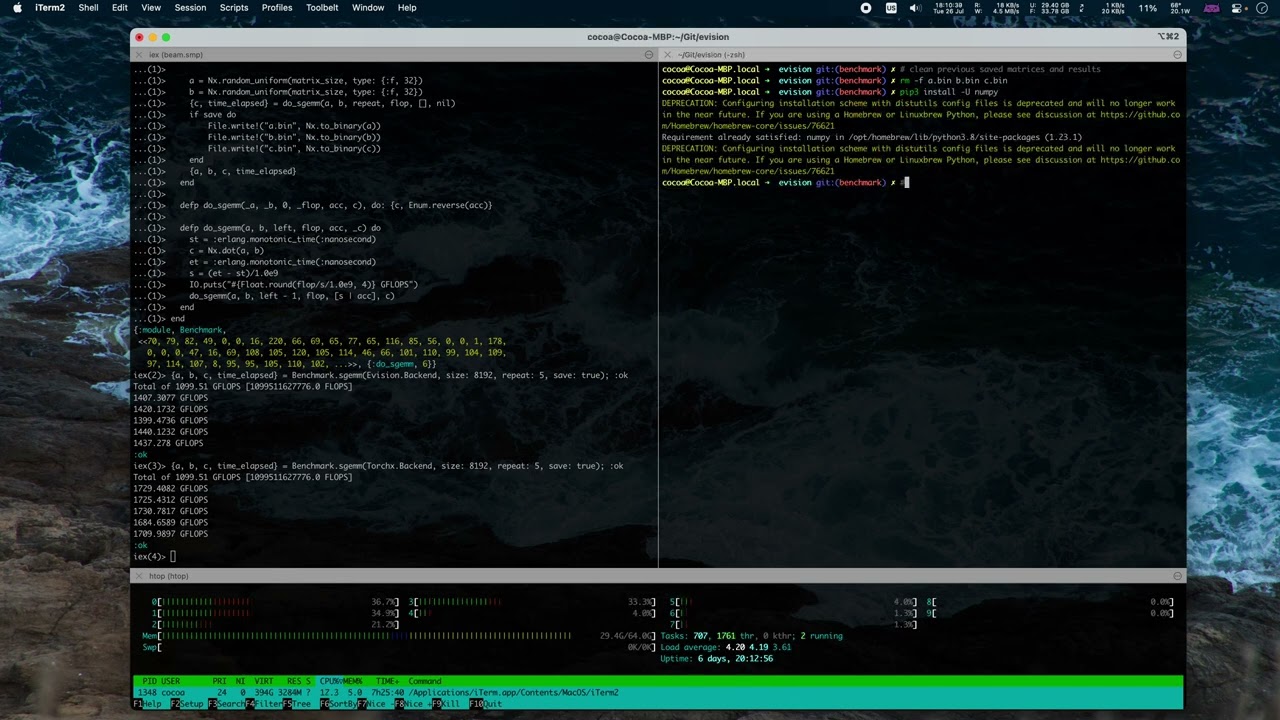Close the iex (beam.smp) pane
1280x720 pixels.
point(139,55)
